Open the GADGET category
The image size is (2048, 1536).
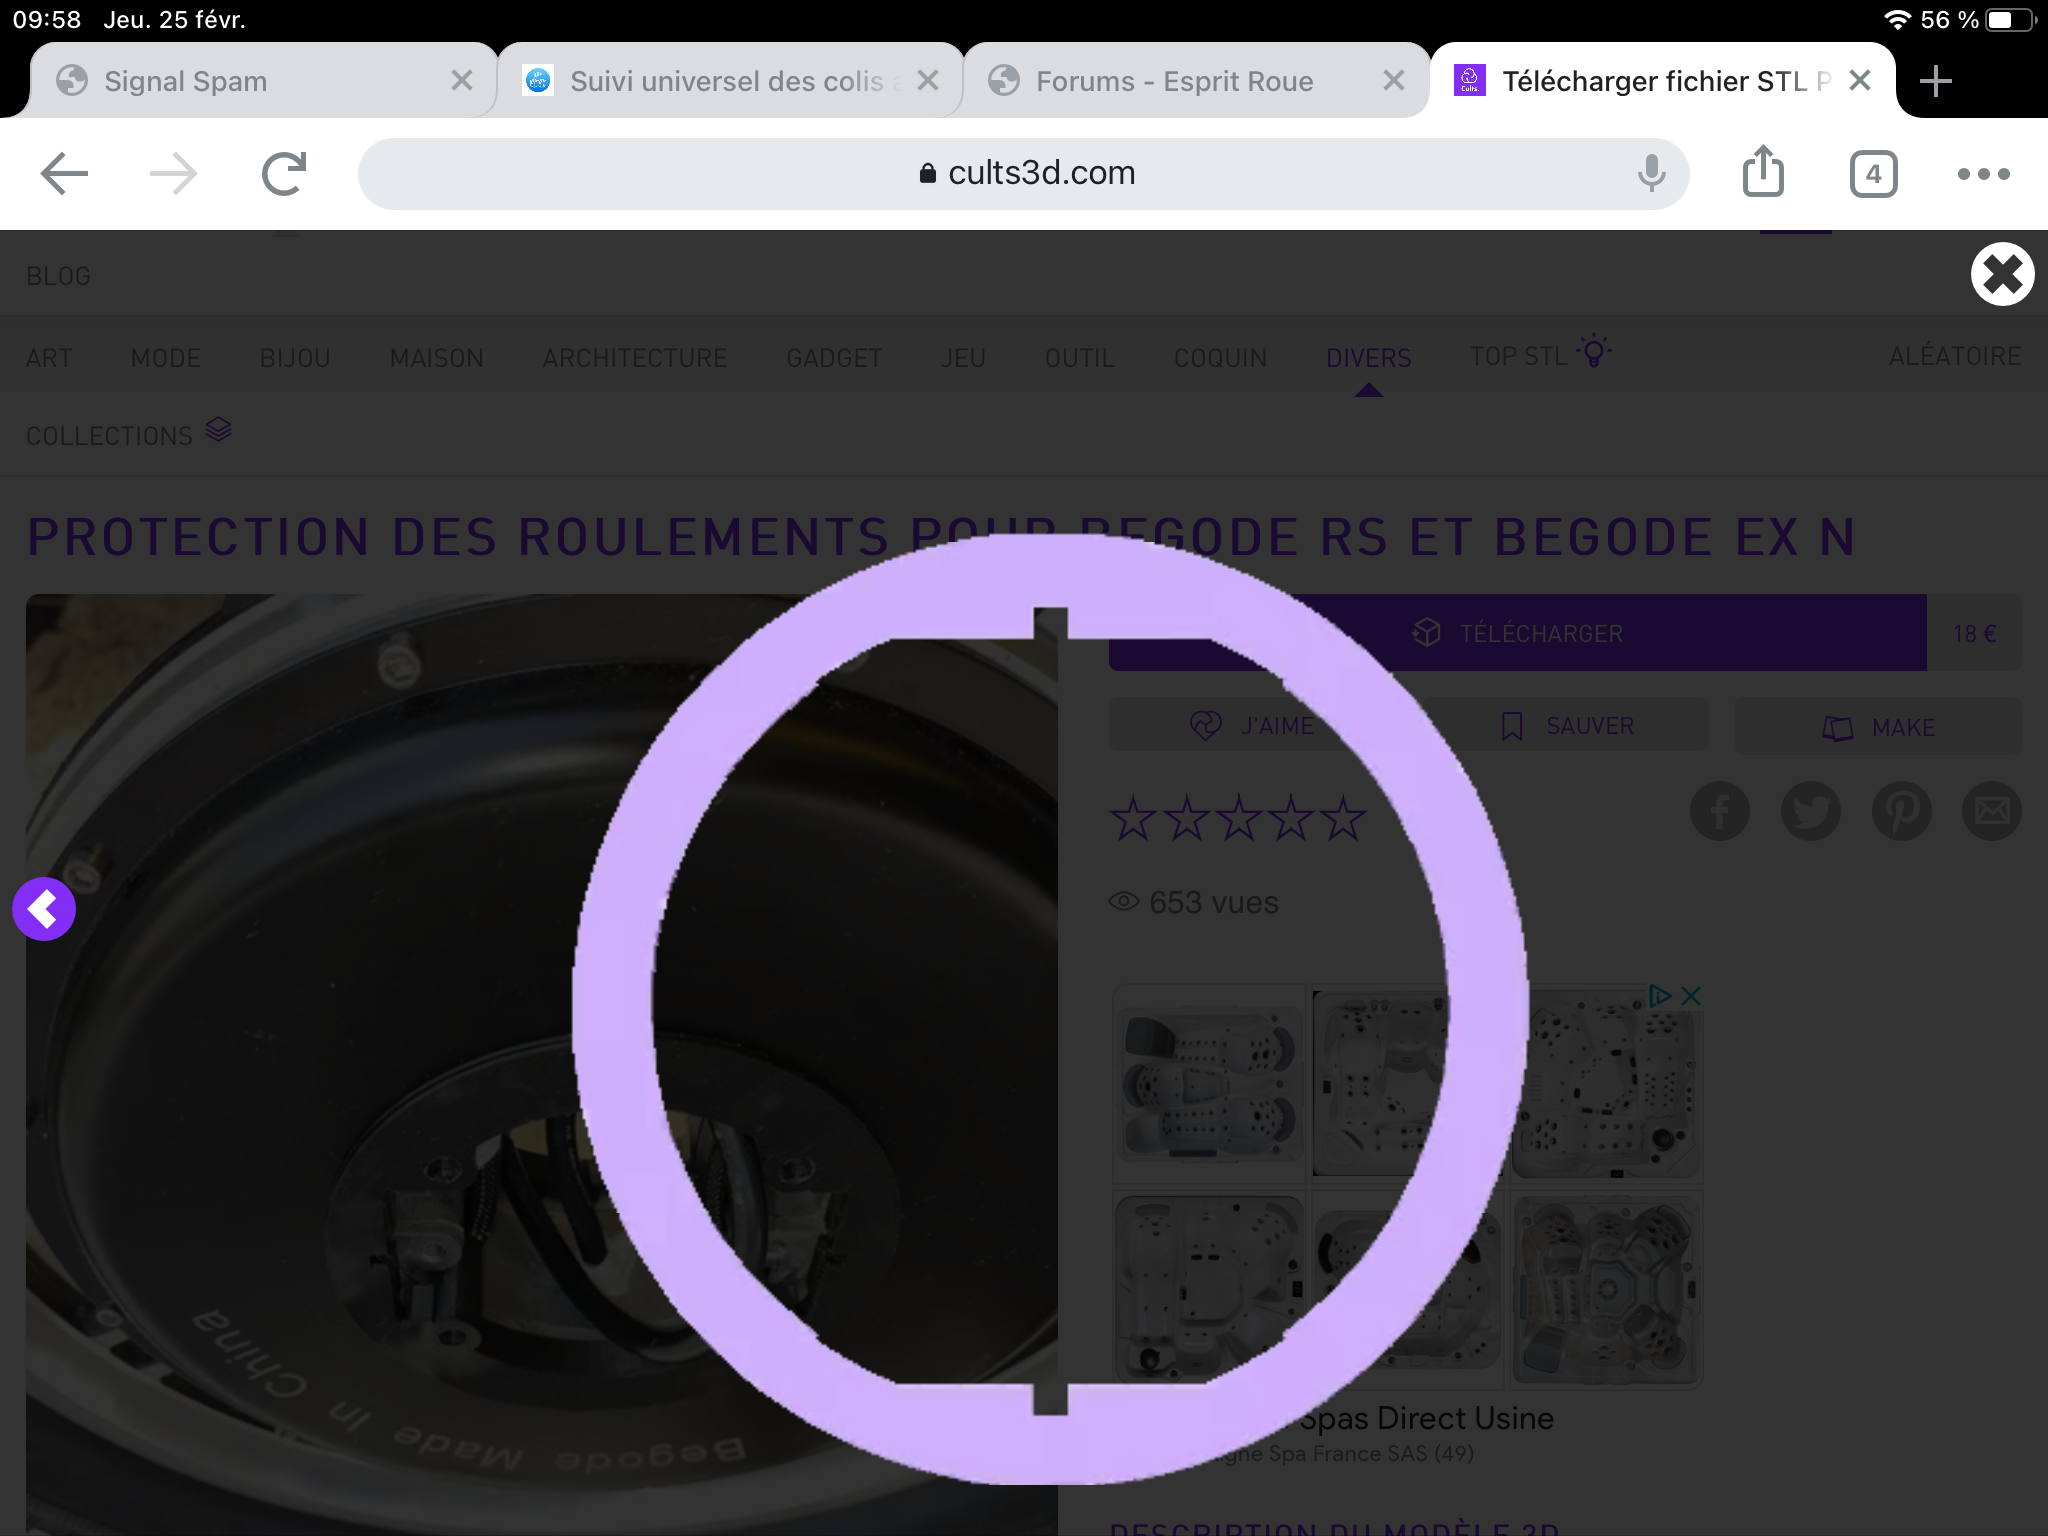pyautogui.click(x=834, y=358)
